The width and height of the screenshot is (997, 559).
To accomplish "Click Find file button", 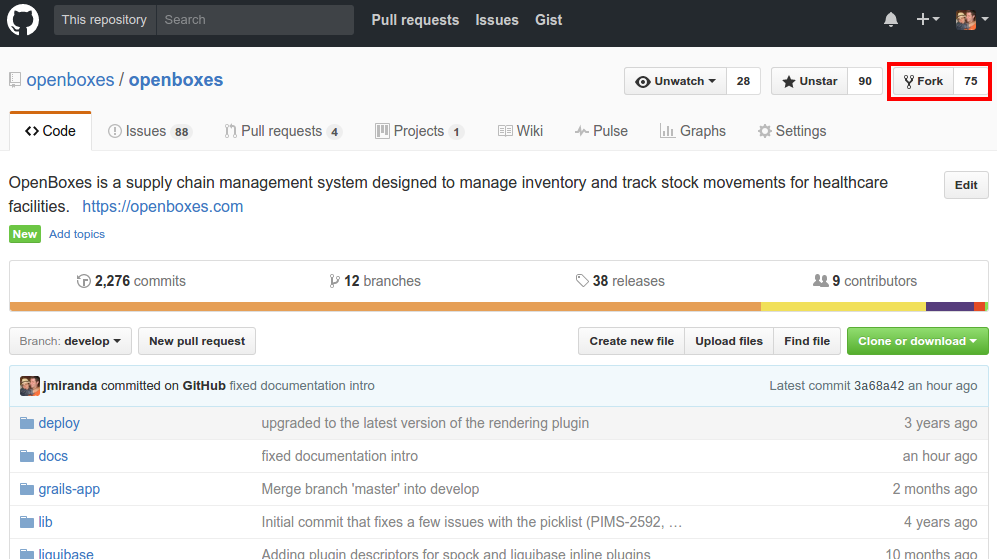I will pos(807,342).
